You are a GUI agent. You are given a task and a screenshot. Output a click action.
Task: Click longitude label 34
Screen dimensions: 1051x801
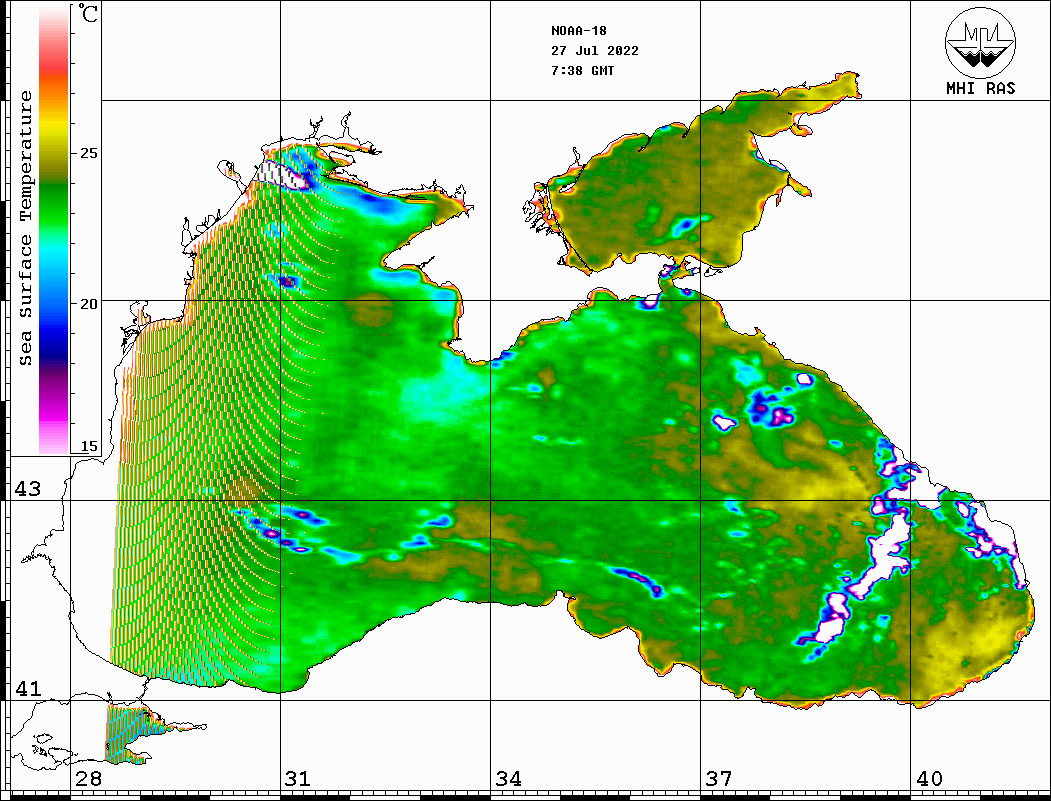click(508, 778)
